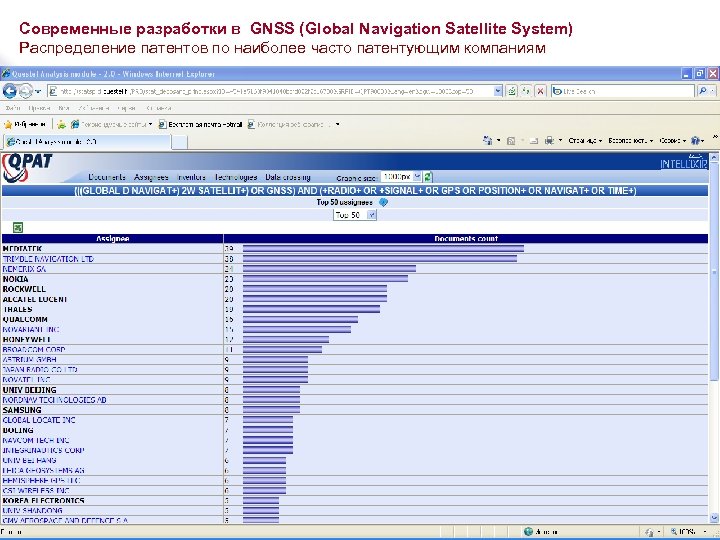This screenshot has height=540, width=720.
Task: Click the Intellixir logo
Action: pos(684,162)
